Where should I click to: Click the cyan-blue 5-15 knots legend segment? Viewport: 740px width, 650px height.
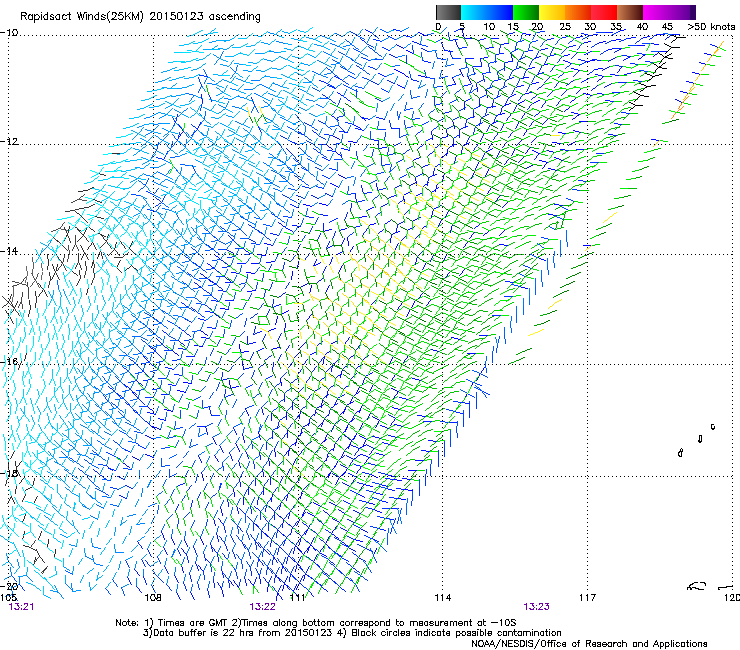click(487, 12)
